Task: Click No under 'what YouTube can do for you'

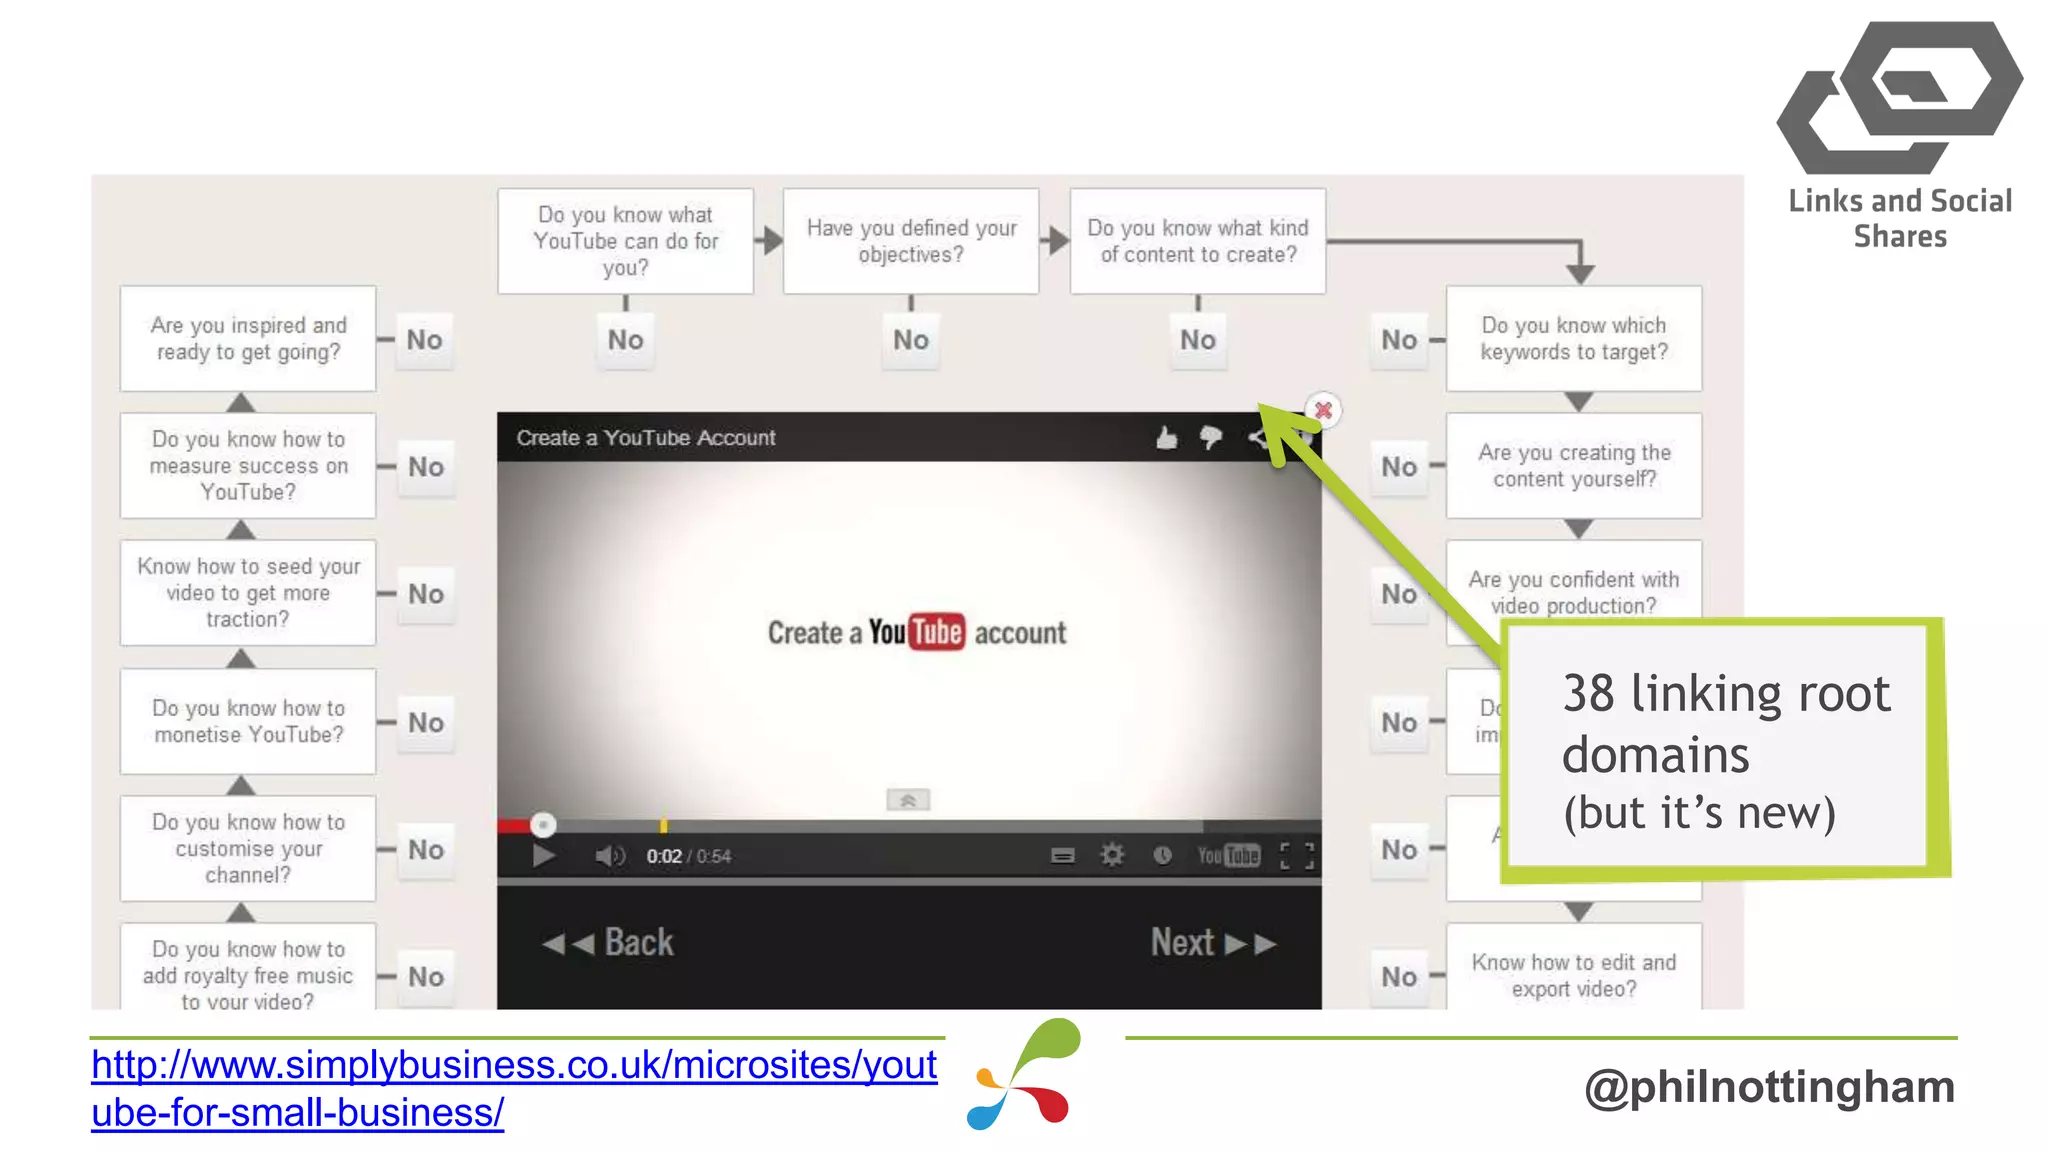Action: click(x=626, y=340)
